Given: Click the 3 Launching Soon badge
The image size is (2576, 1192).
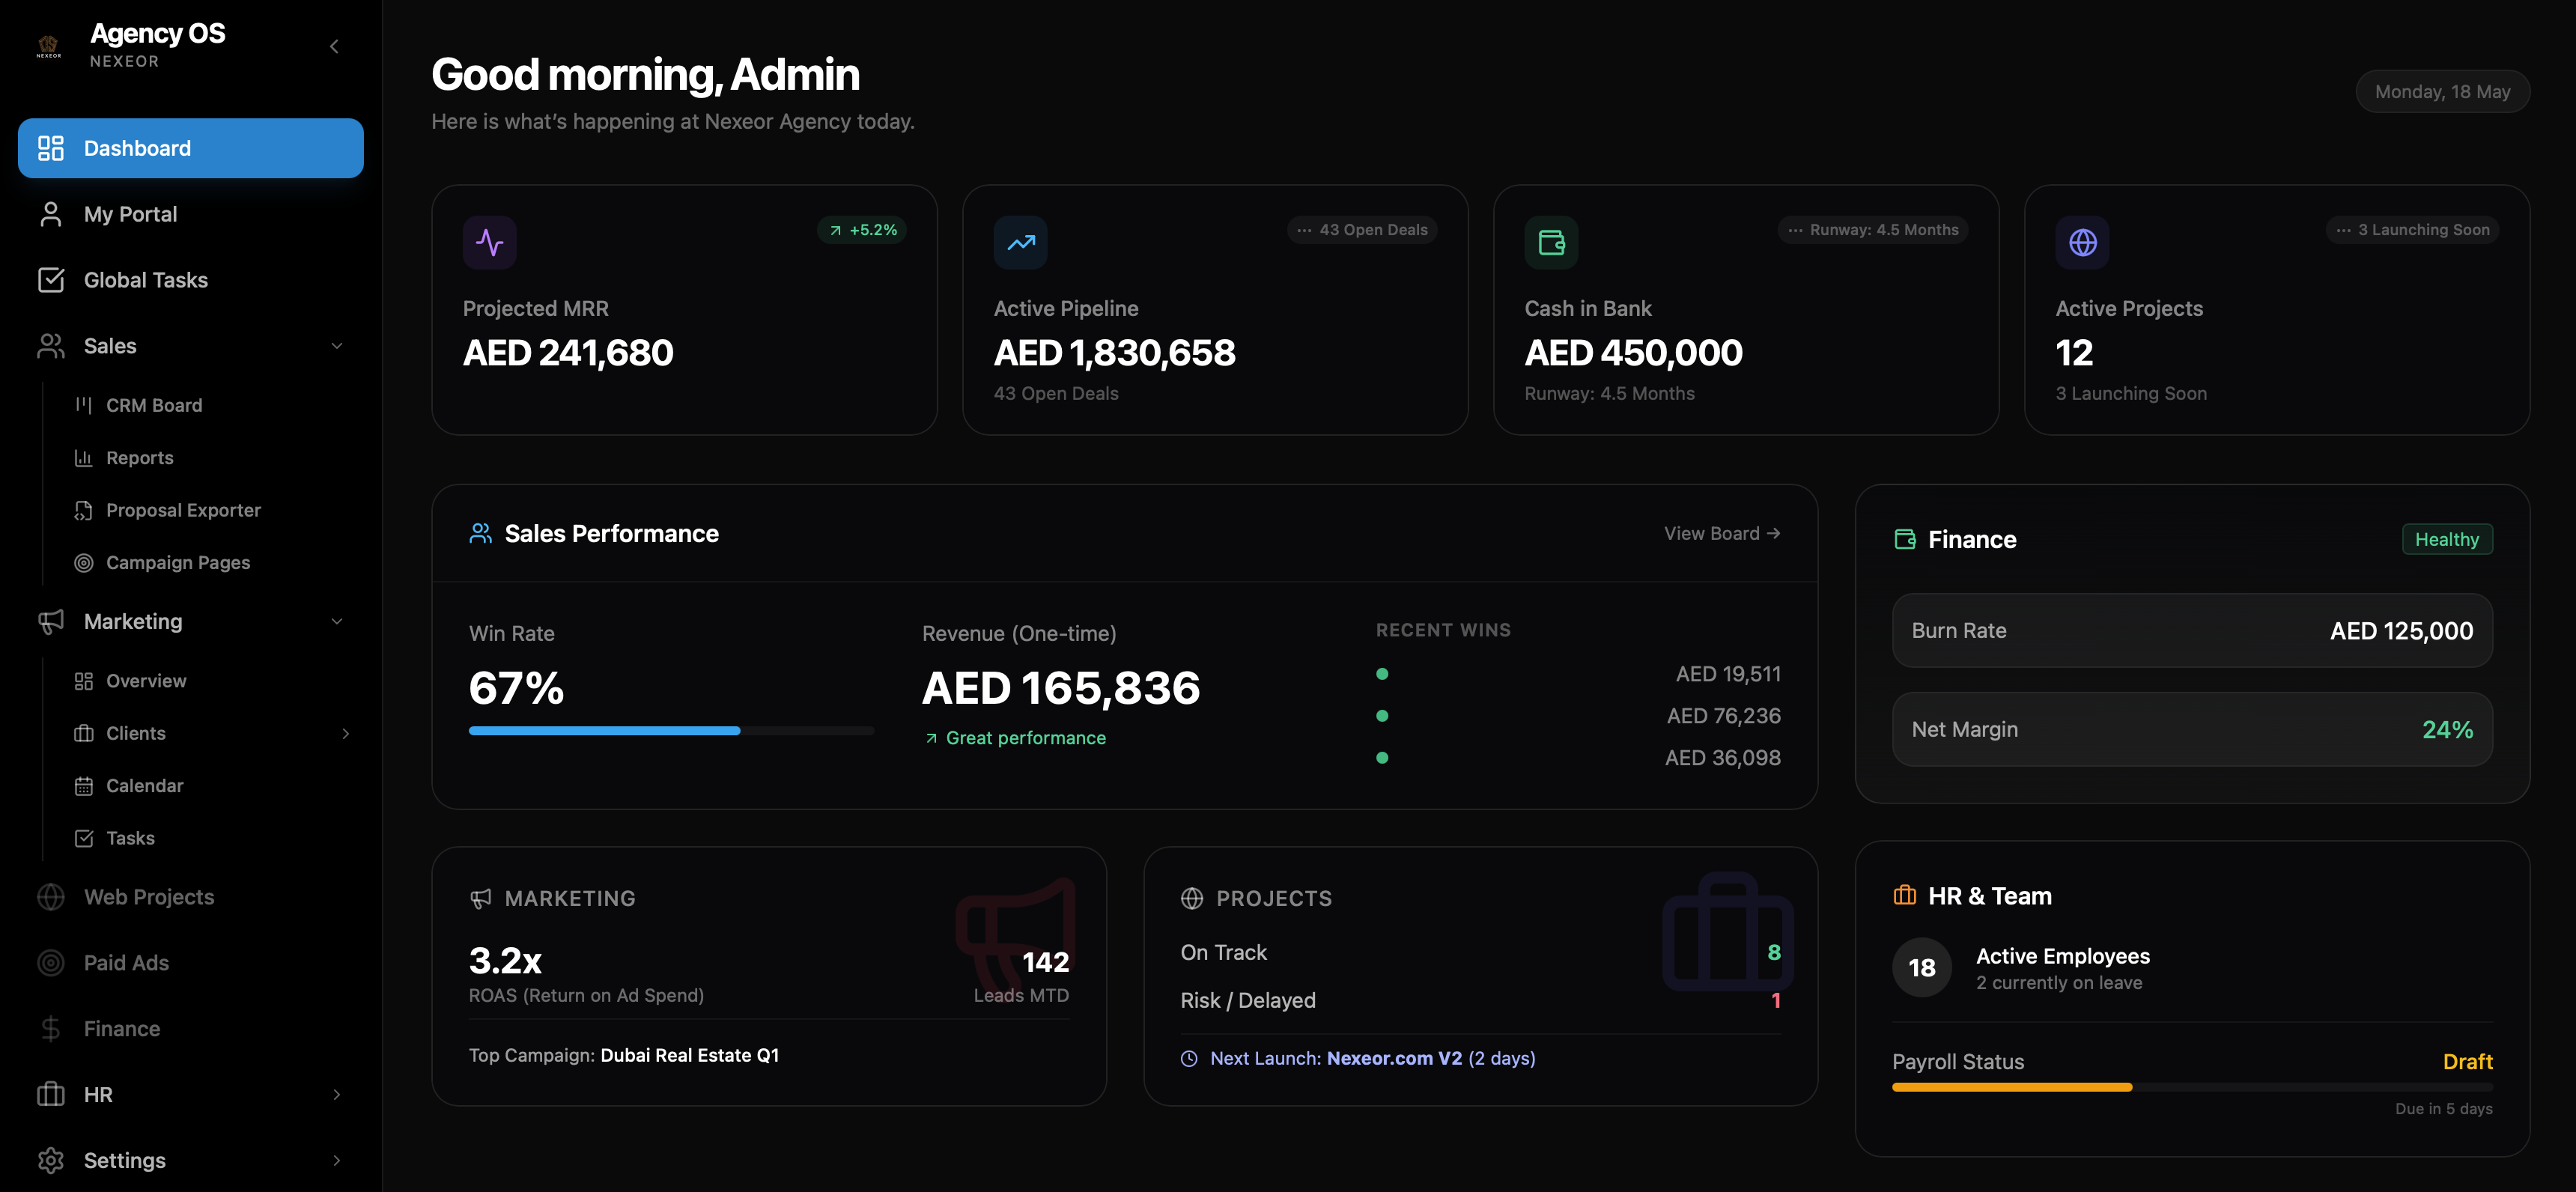Looking at the screenshot, I should [2412, 230].
